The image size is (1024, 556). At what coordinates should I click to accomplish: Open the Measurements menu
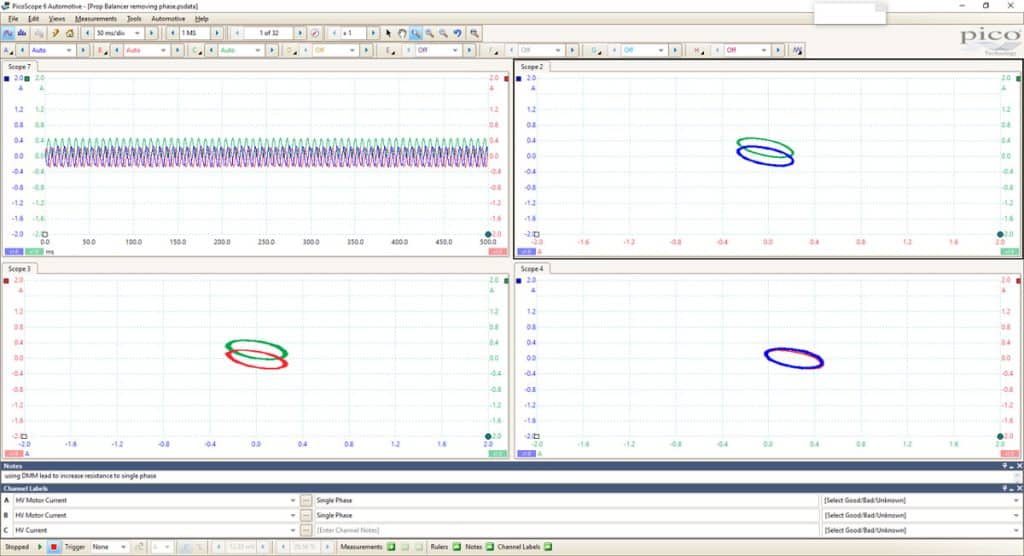(95, 19)
